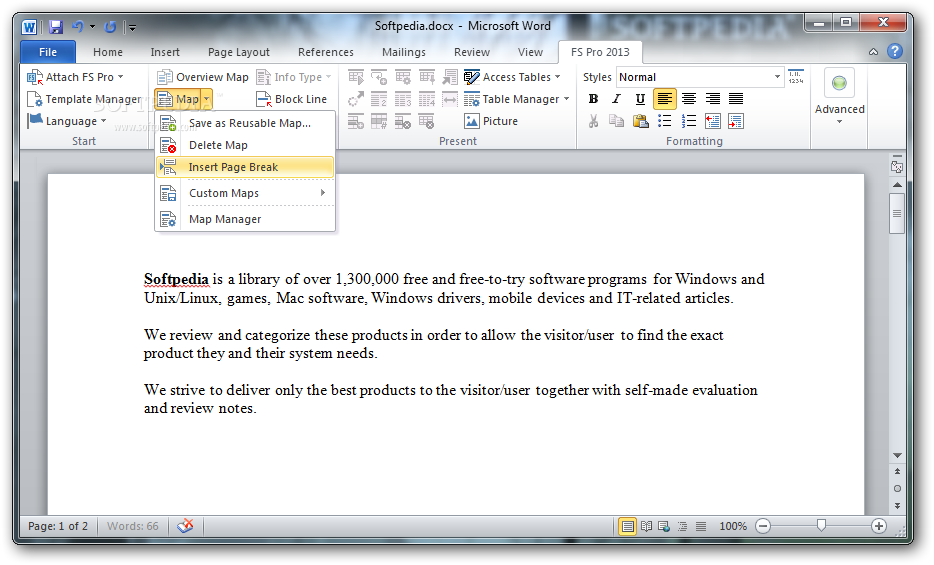934x565 pixels.
Task: Open the Customize Quick Access Toolbar dropdown
Action: coord(132,27)
